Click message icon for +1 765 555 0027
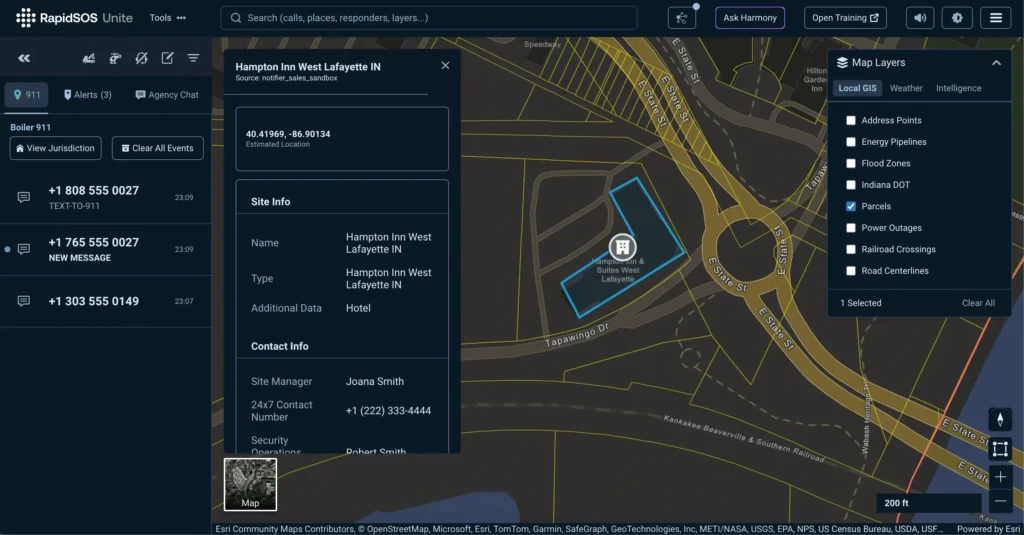This screenshot has width=1024, height=535. (x=24, y=249)
